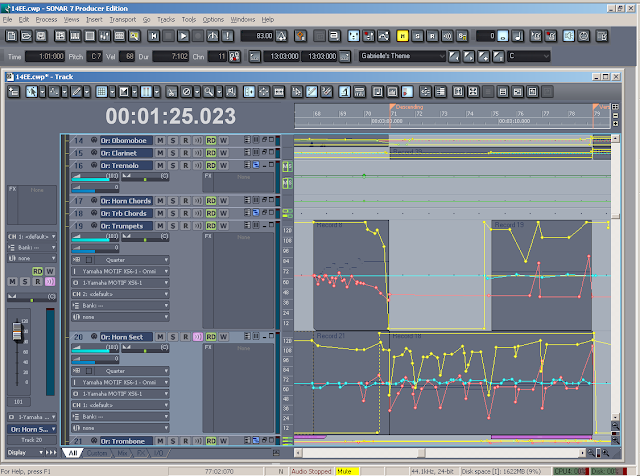Start playback with the Play button
The width and height of the screenshot is (640, 476).
pyautogui.click(x=183, y=36)
